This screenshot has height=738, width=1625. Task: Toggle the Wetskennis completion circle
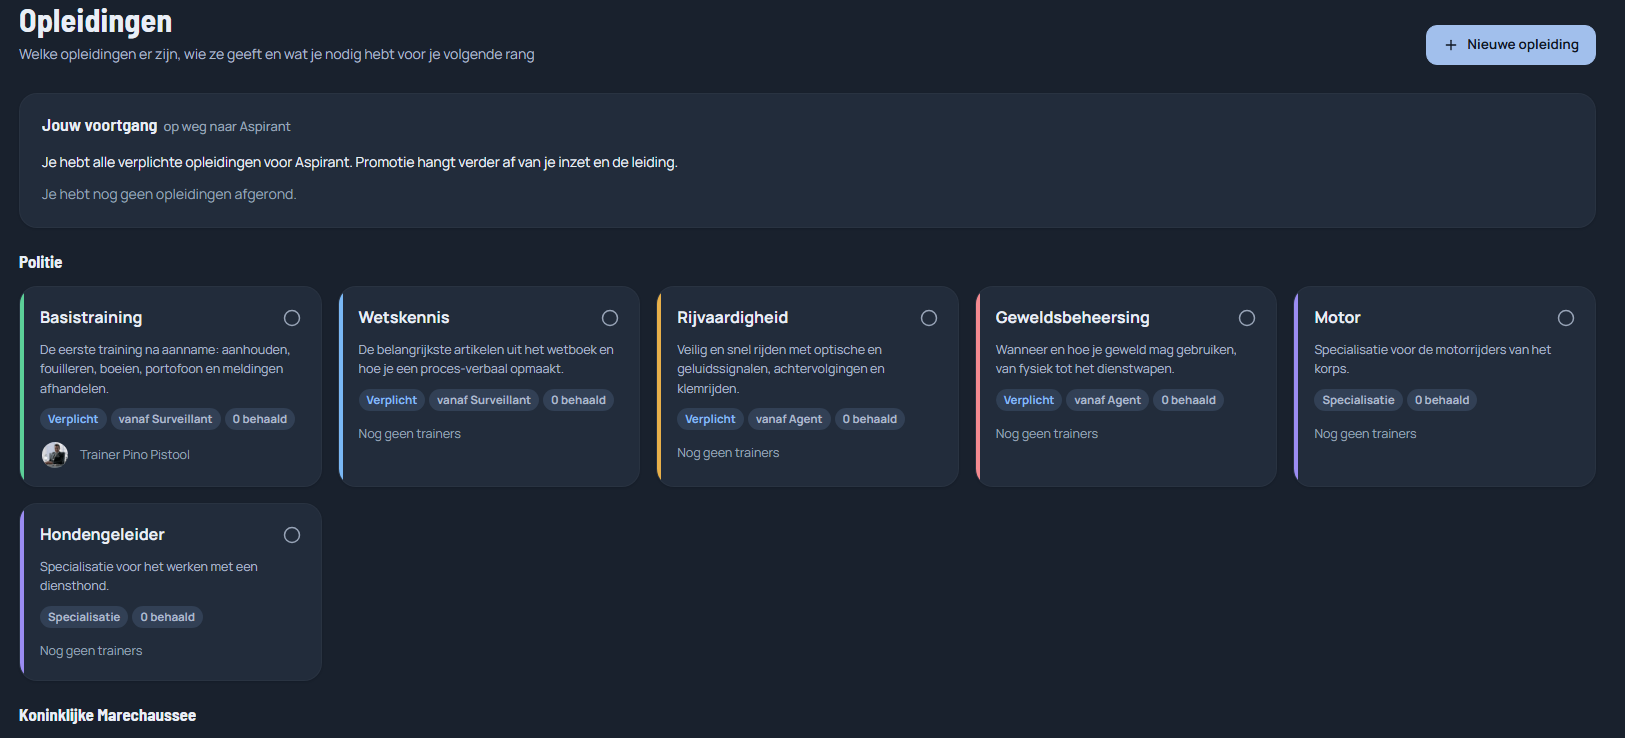click(610, 318)
